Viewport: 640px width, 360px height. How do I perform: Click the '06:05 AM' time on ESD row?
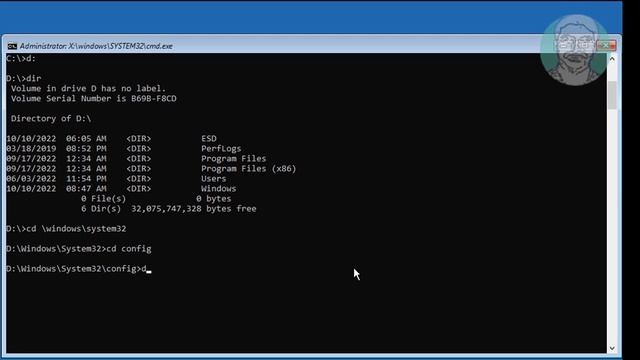(x=86, y=138)
